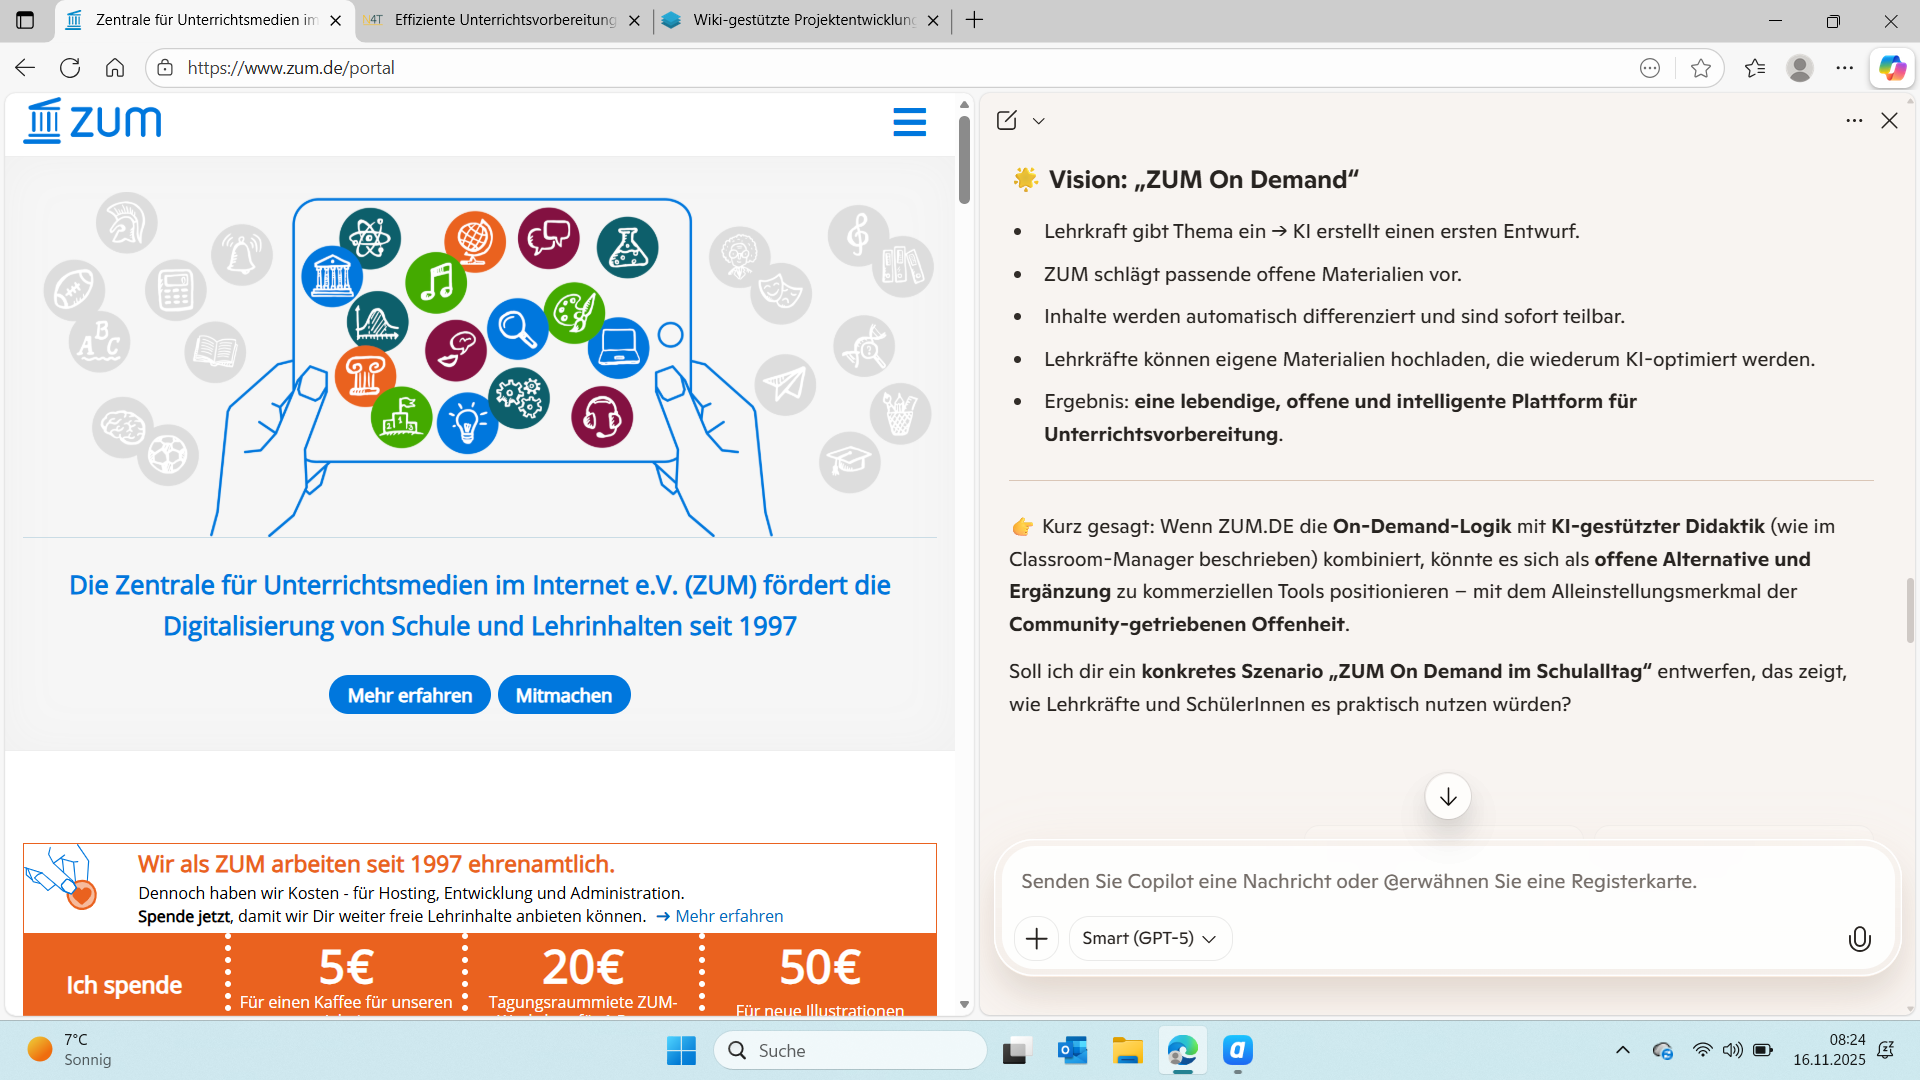Screen dimensions: 1920x1080
Task: Open the Tab actions menu icon
Action: (x=25, y=20)
